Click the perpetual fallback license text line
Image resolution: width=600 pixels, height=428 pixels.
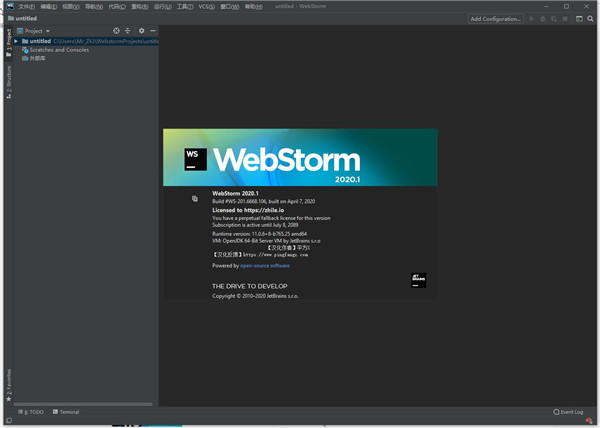click(x=271, y=218)
